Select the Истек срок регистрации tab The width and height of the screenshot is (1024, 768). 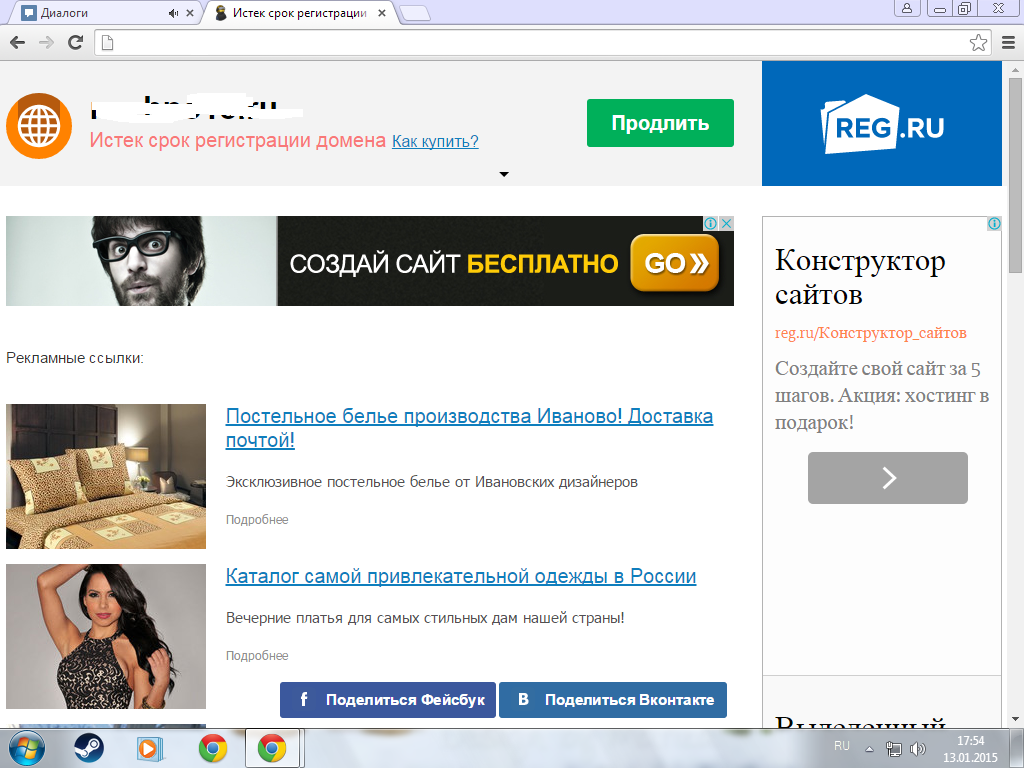click(x=299, y=13)
